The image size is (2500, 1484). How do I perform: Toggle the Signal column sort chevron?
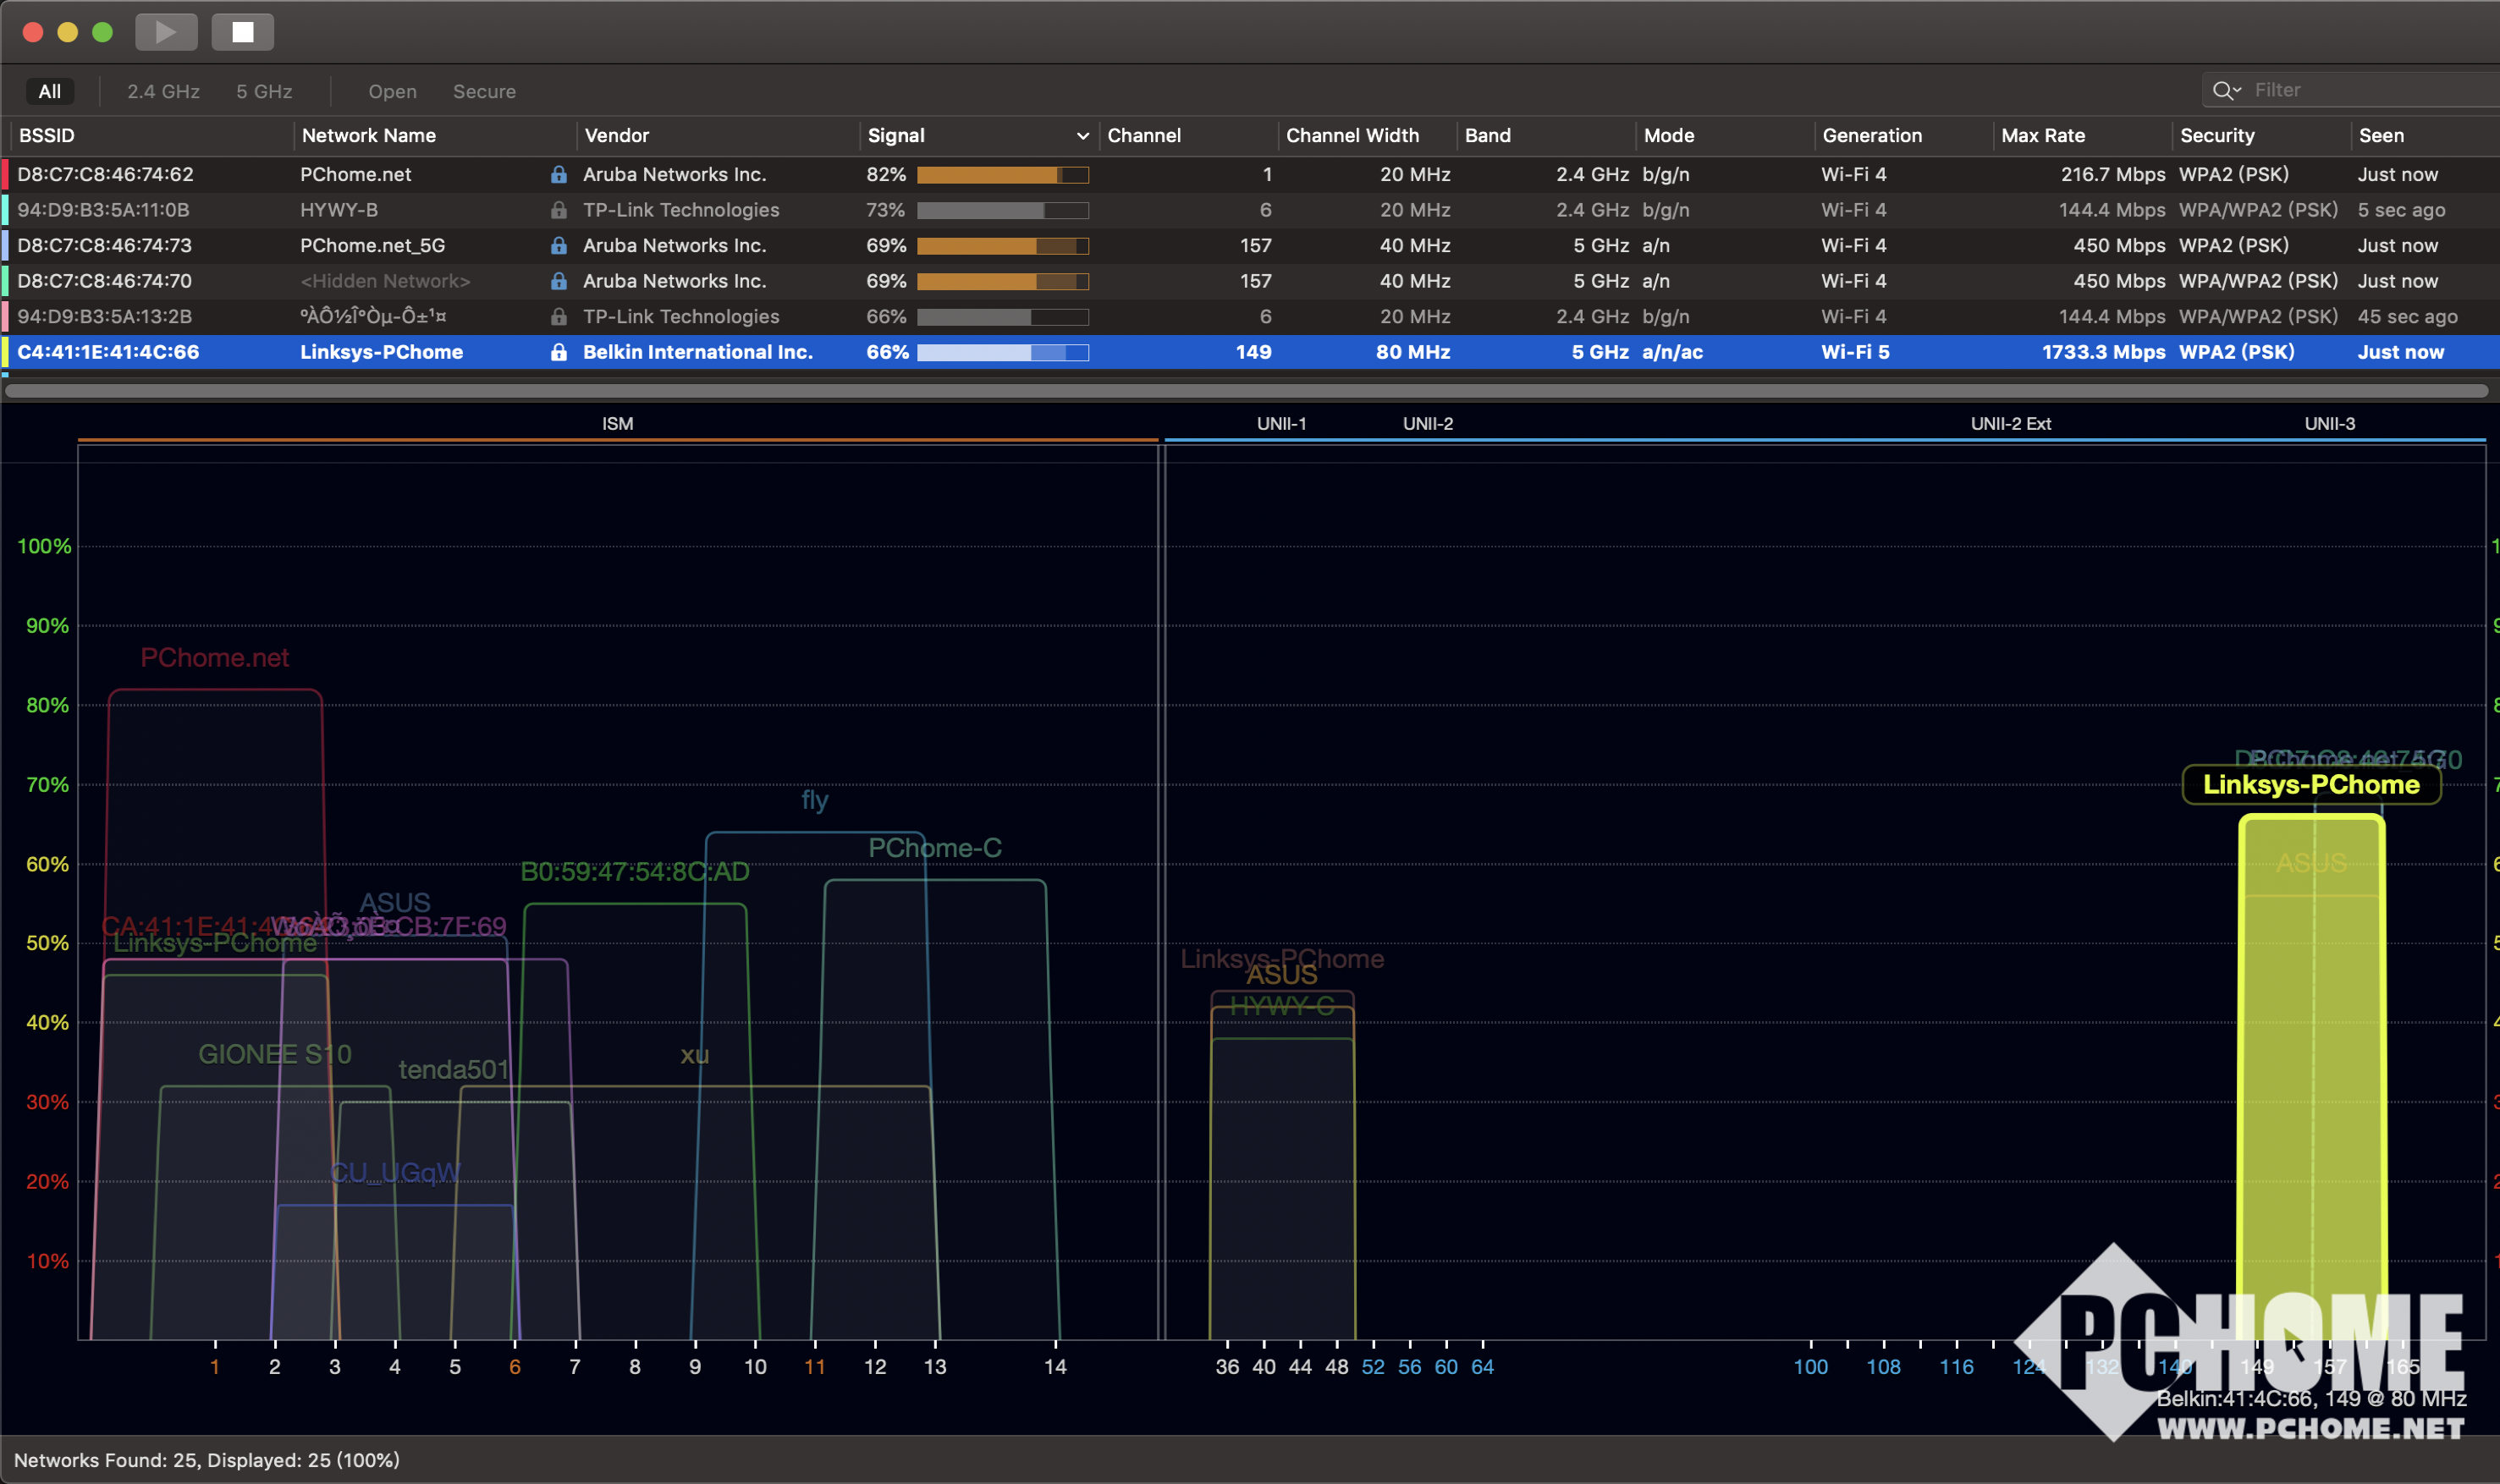pos(1082,136)
